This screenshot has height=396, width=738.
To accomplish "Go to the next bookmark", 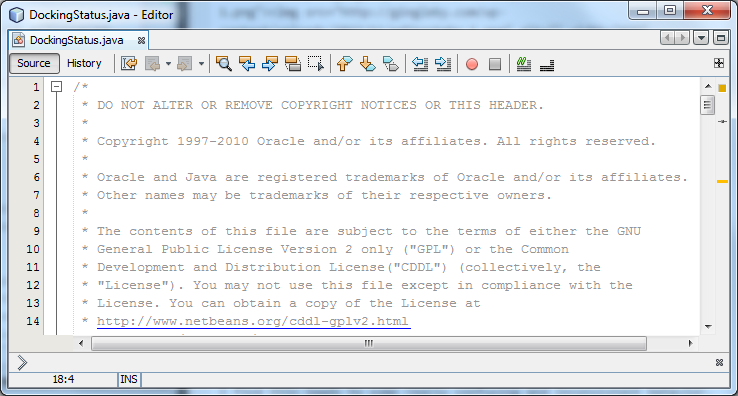I will click(368, 63).
